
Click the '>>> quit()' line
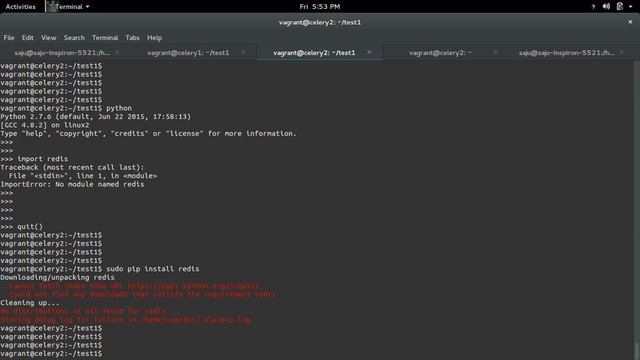click(x=21, y=227)
